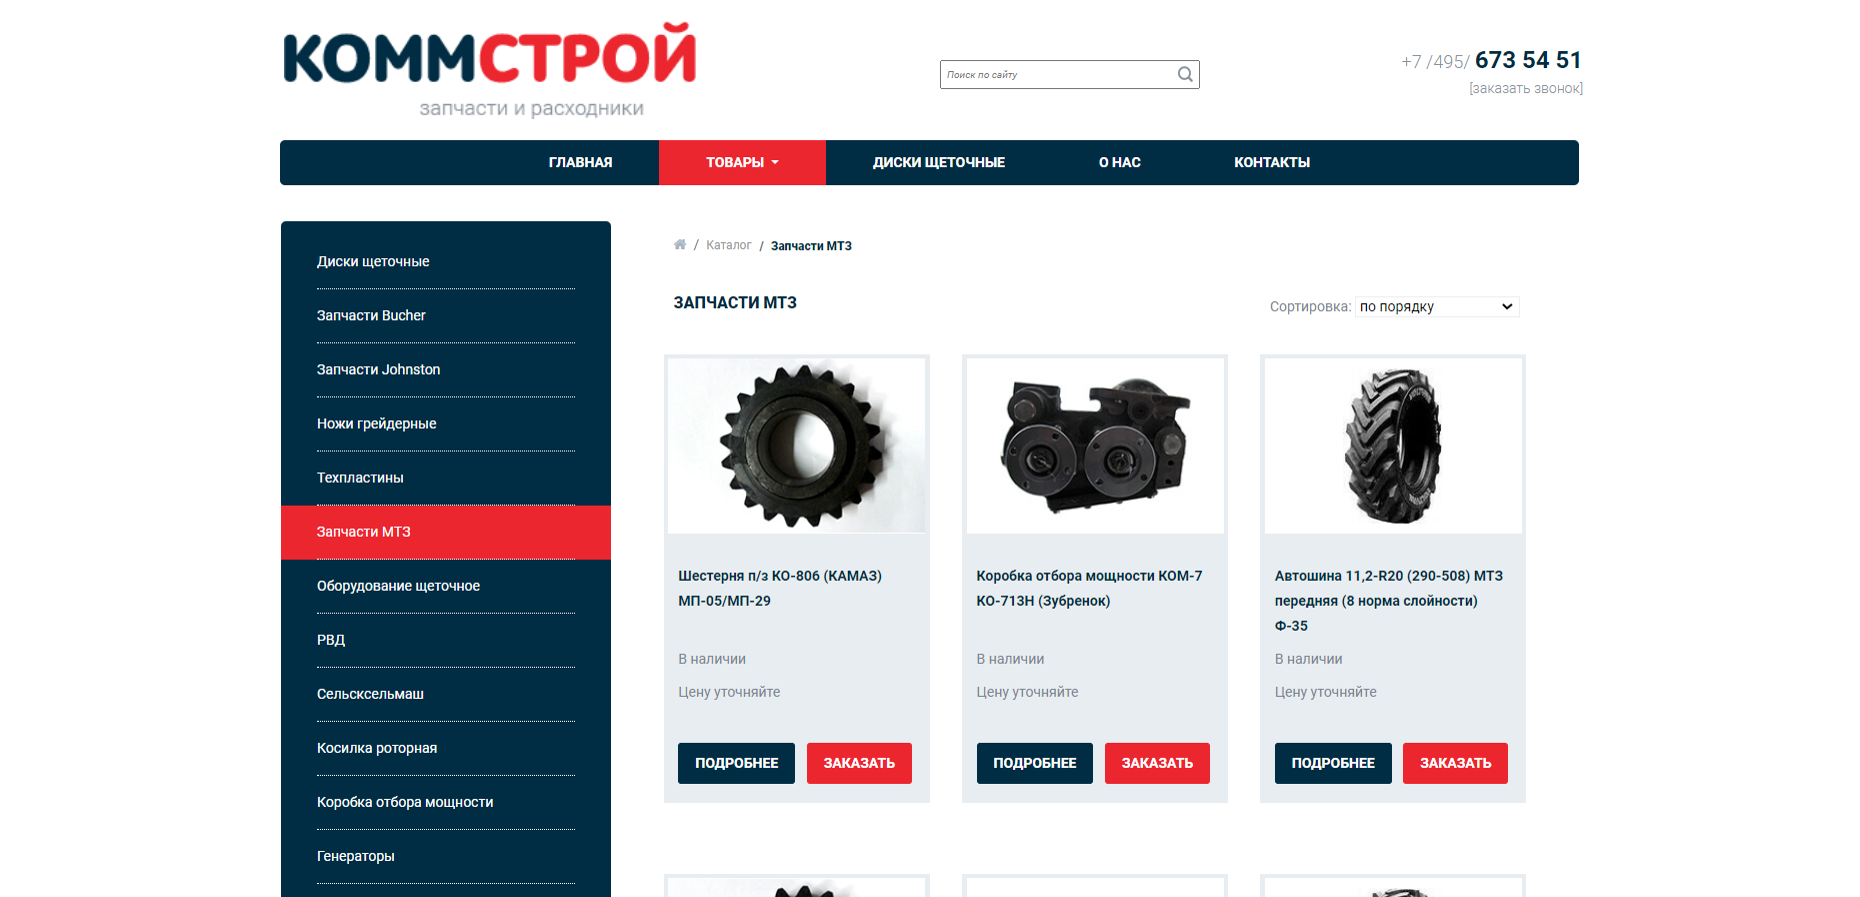Click ЗАКАЗАТЬ for the Автошина product
This screenshot has height=897, width=1860.
[1455, 763]
